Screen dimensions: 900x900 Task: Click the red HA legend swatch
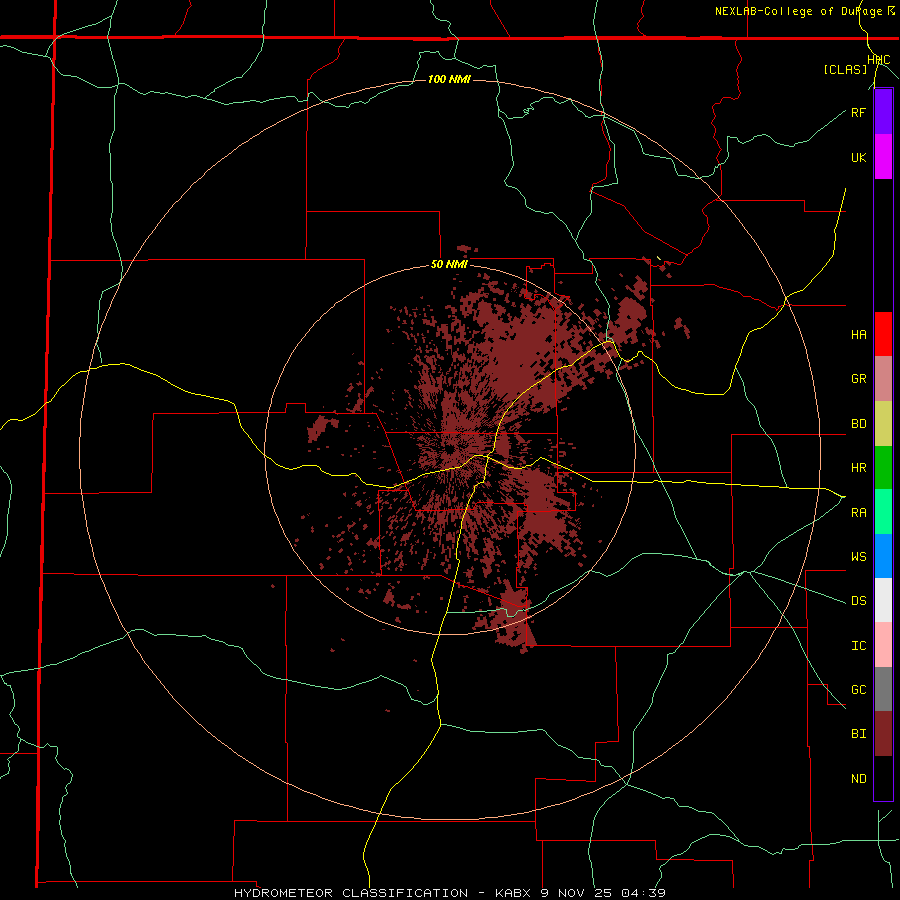pyautogui.click(x=883, y=334)
